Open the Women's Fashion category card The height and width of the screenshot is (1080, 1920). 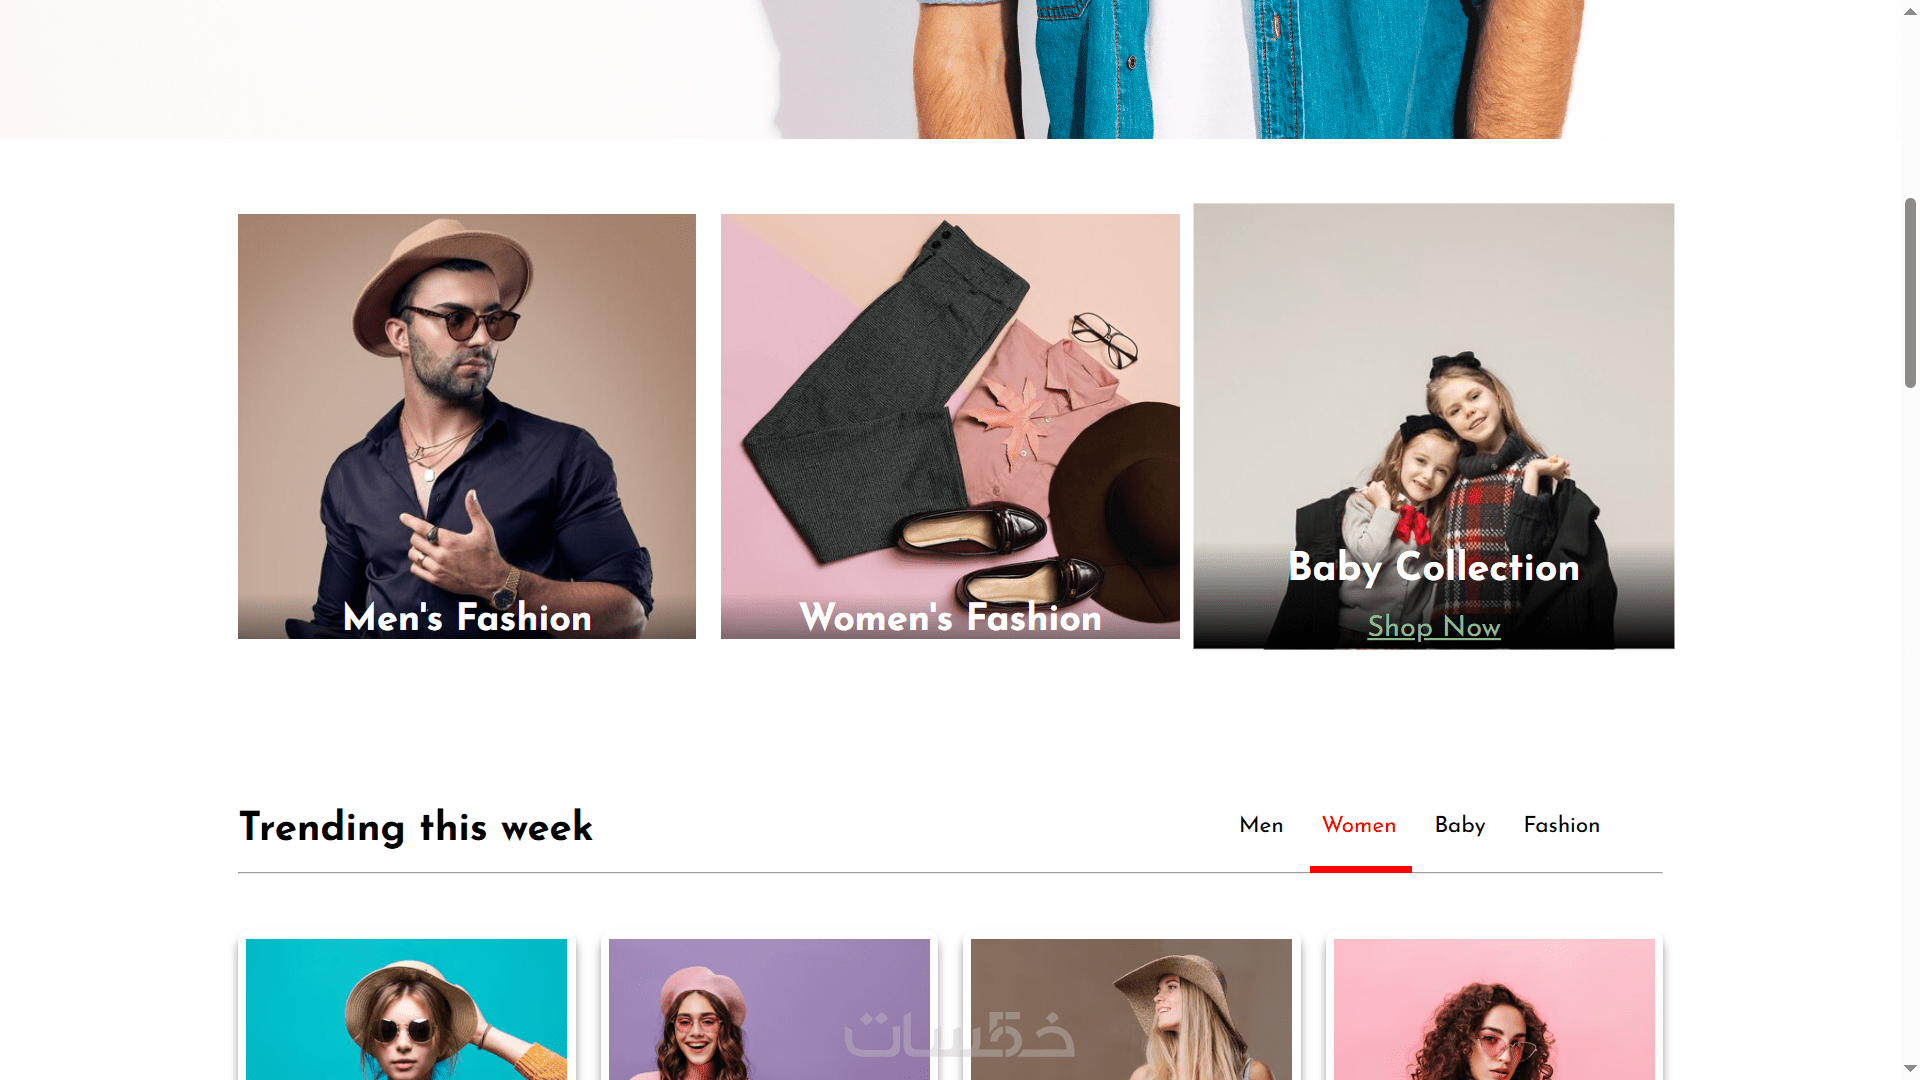(950, 426)
